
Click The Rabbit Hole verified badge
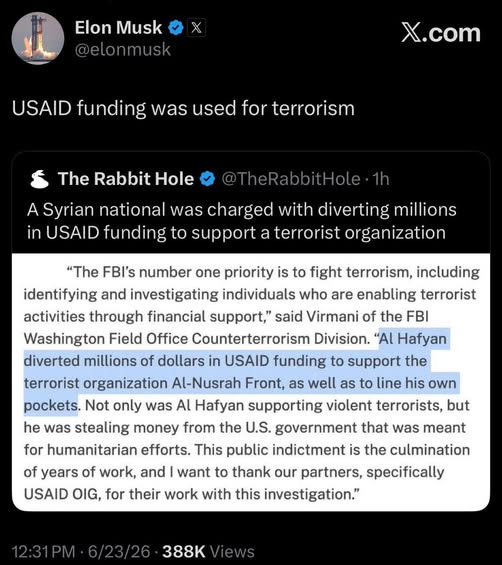pyautogui.click(x=207, y=179)
